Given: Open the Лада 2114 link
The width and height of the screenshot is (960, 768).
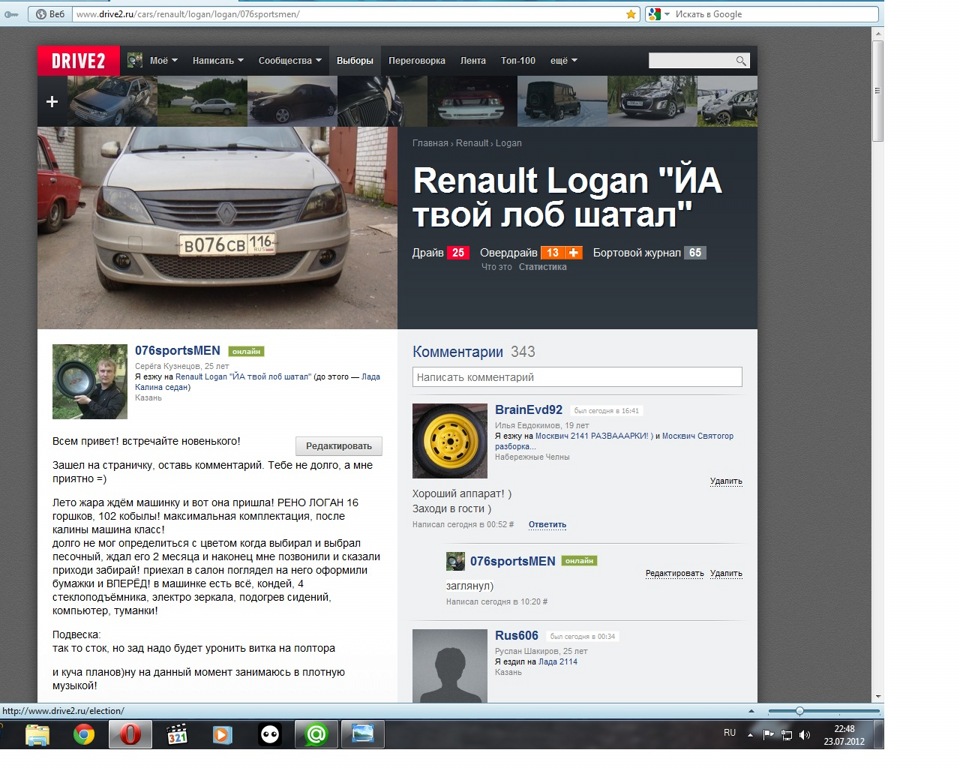Looking at the screenshot, I should tap(558, 661).
